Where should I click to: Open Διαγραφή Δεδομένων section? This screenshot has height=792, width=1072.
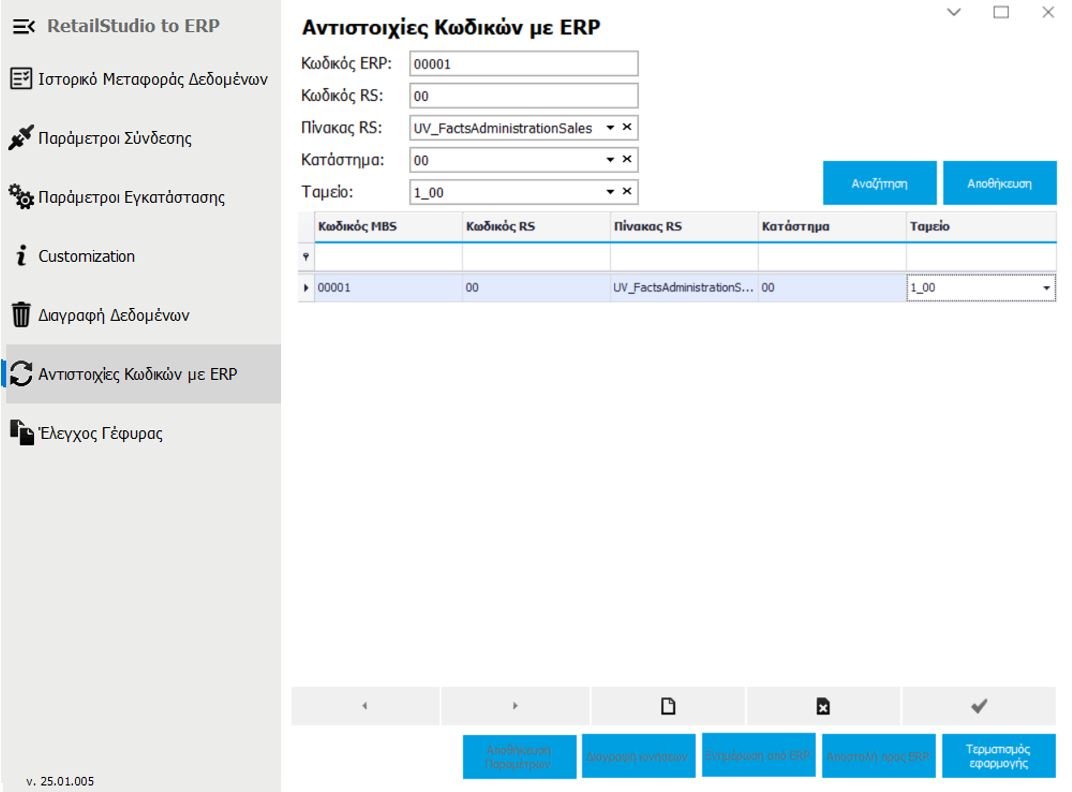[113, 316]
